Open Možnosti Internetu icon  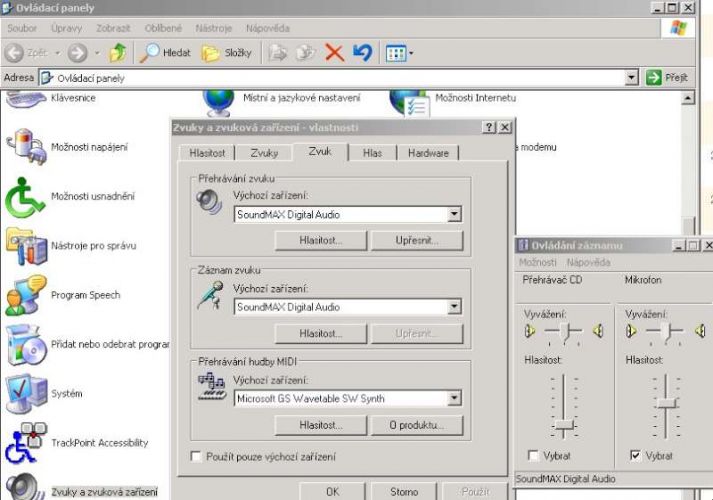(409, 103)
